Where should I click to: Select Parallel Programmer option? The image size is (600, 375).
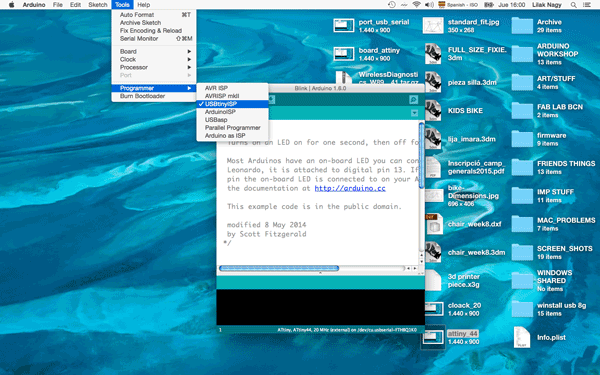(x=232, y=128)
